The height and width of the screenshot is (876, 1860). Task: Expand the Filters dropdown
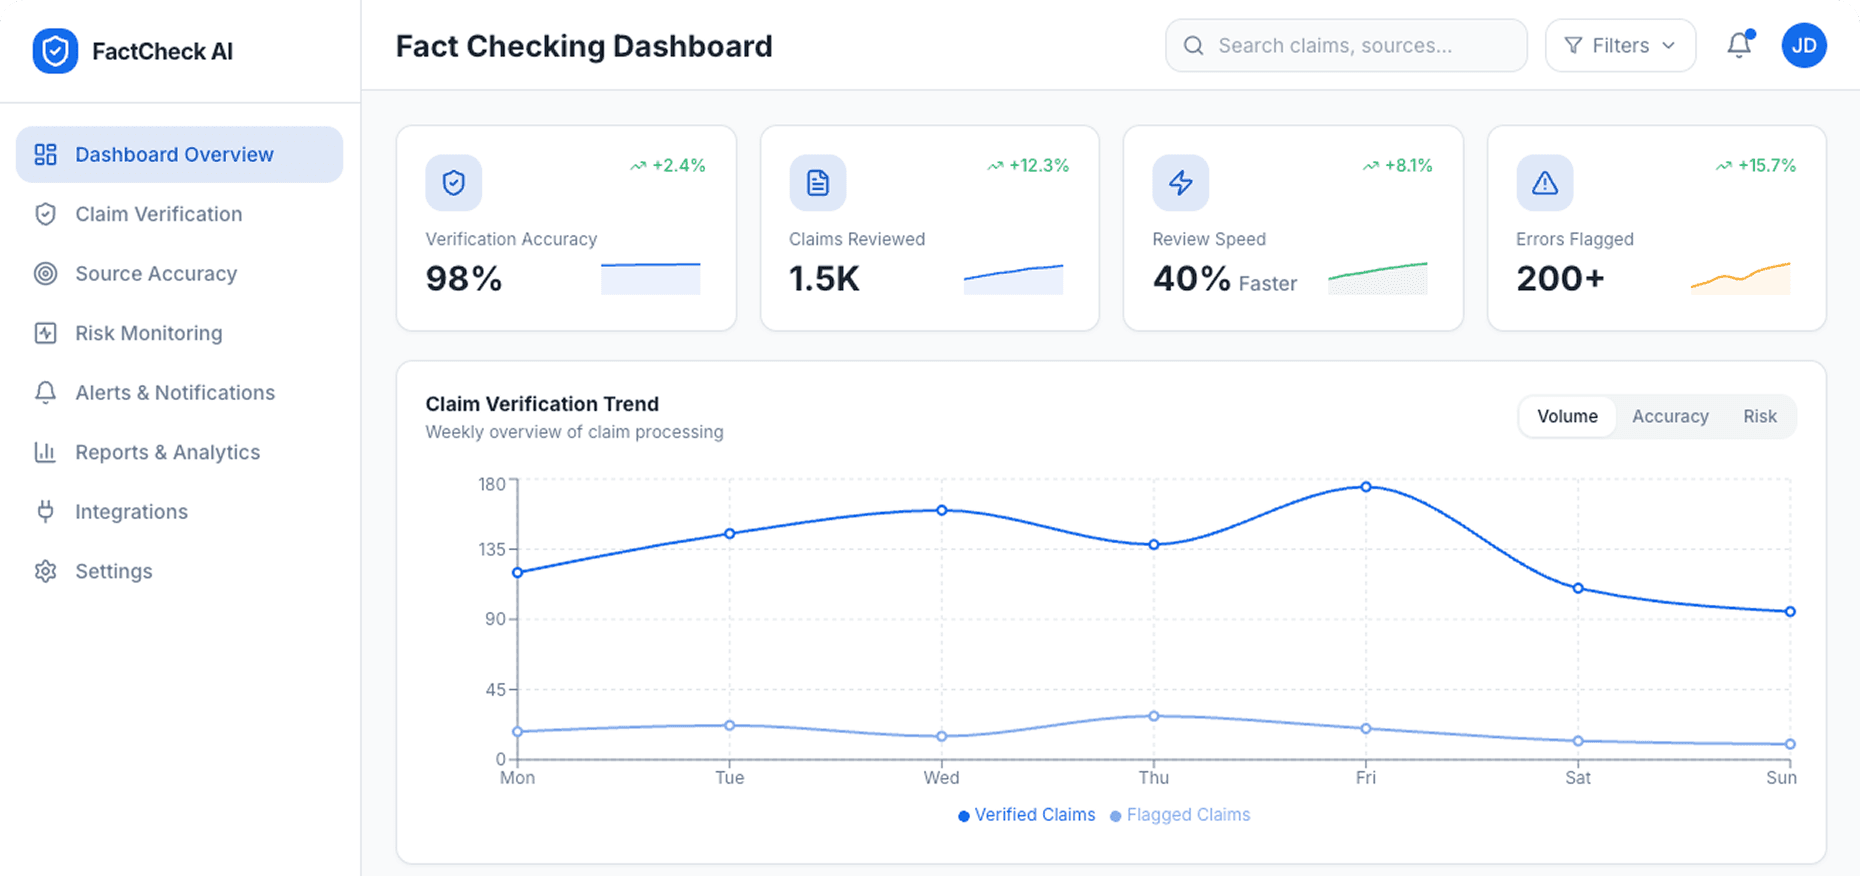point(1620,46)
